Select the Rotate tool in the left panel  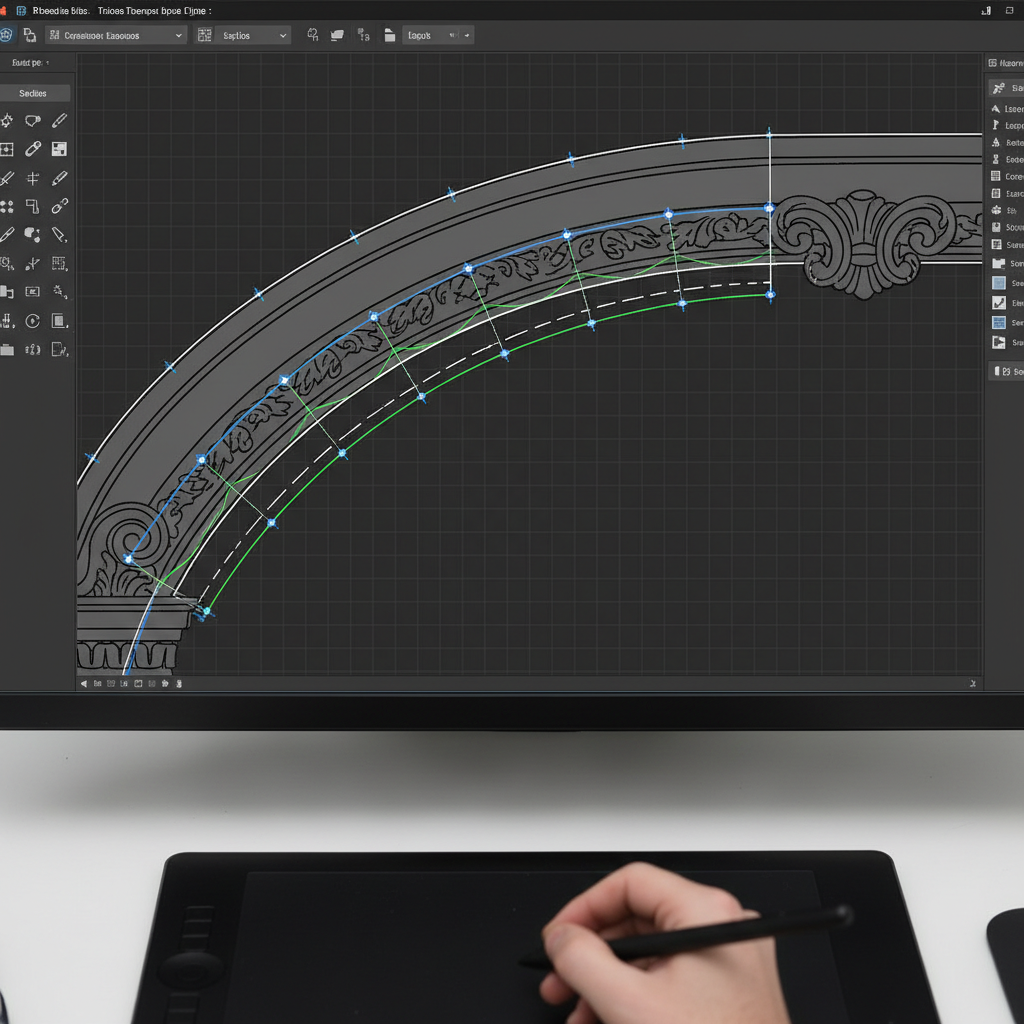(33, 321)
